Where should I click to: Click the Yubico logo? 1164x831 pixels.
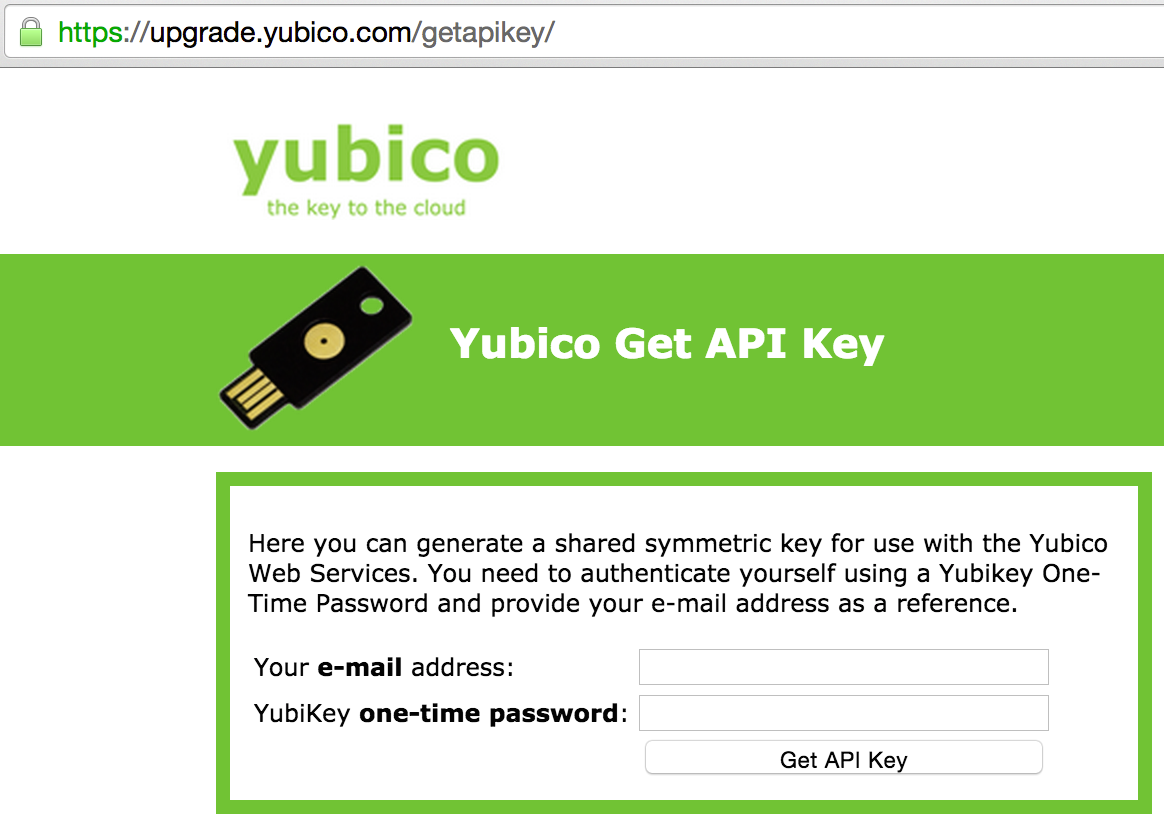point(367,160)
